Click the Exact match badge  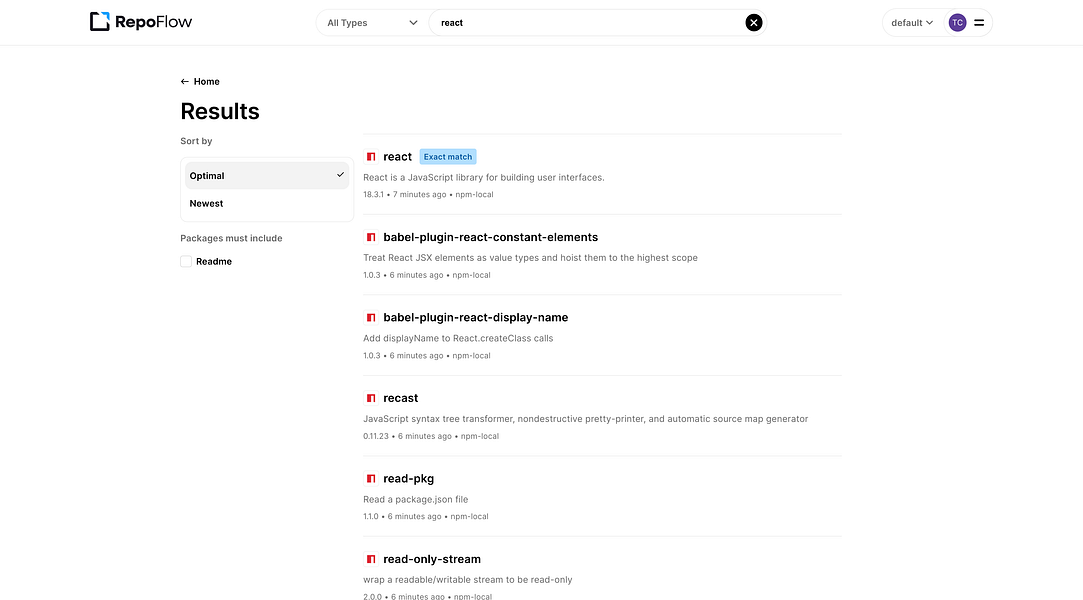[448, 157]
